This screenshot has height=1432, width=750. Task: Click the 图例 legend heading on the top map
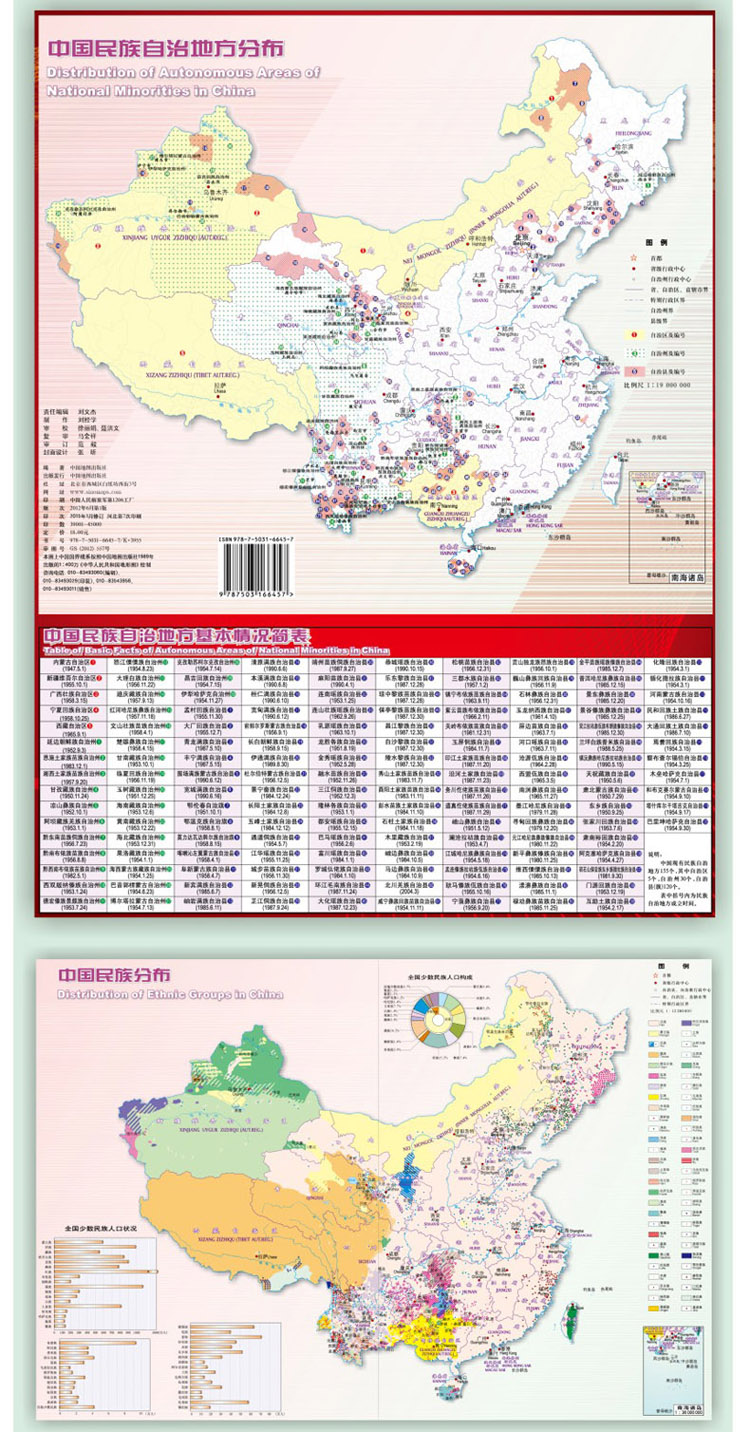tap(655, 244)
